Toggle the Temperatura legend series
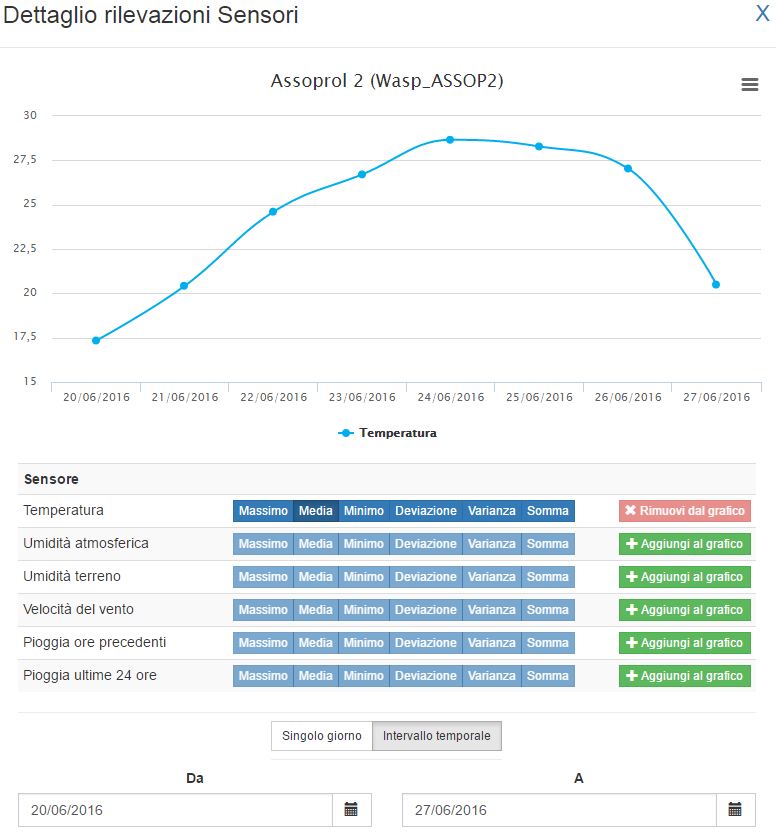776x836 pixels. point(387,433)
